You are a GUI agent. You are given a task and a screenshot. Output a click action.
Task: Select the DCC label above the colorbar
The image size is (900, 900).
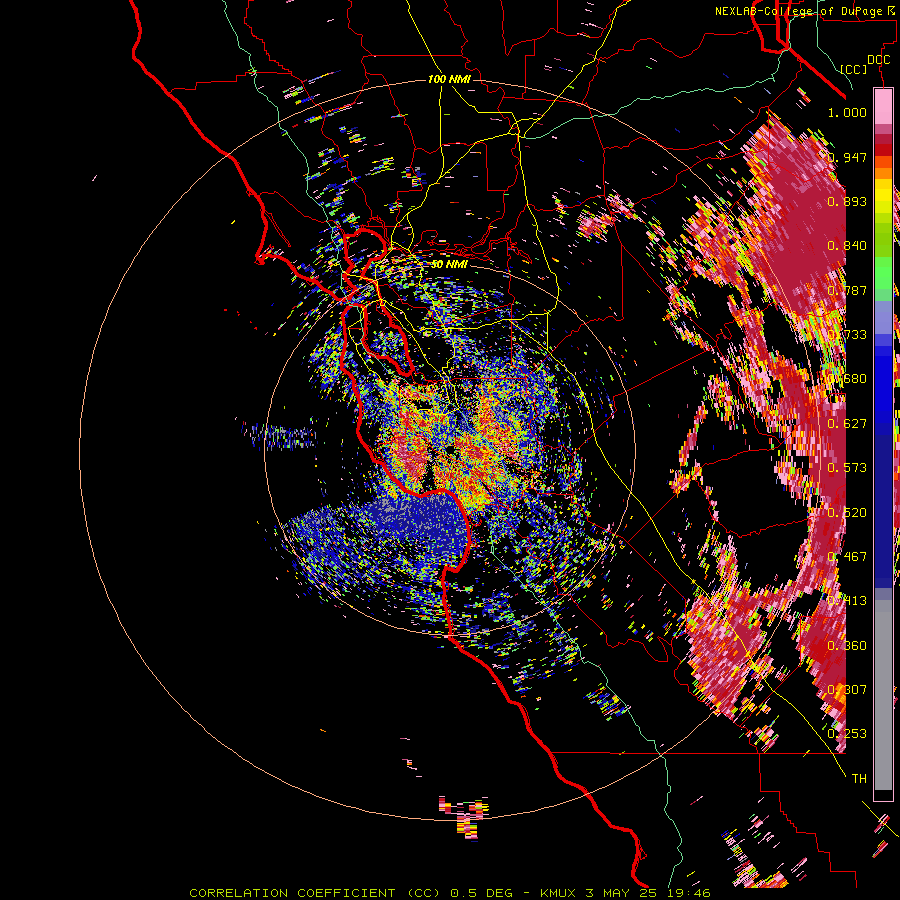click(x=878, y=60)
